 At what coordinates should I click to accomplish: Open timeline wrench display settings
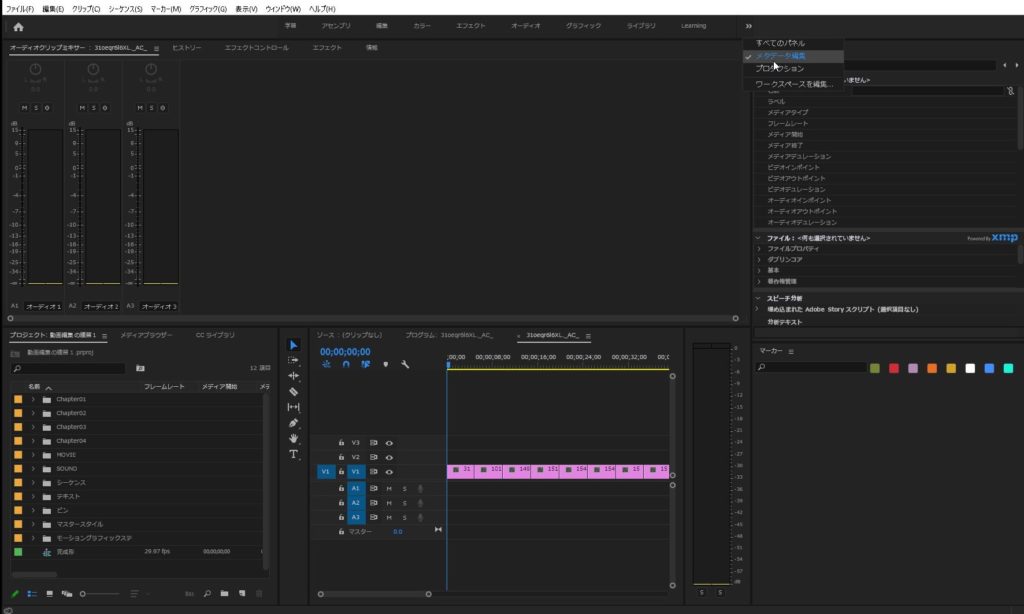pyautogui.click(x=405, y=365)
